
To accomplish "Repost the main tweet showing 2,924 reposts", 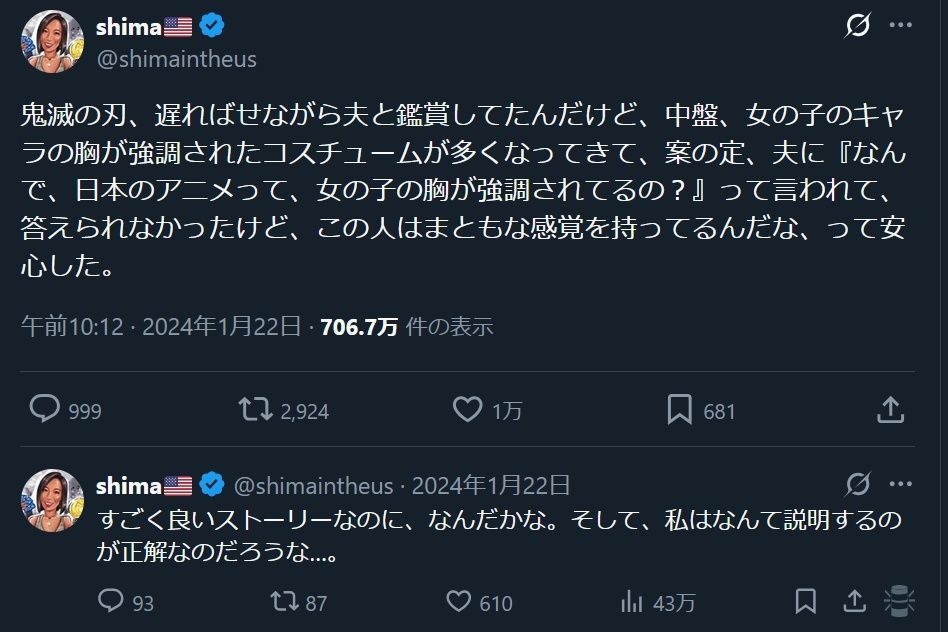I will (254, 410).
